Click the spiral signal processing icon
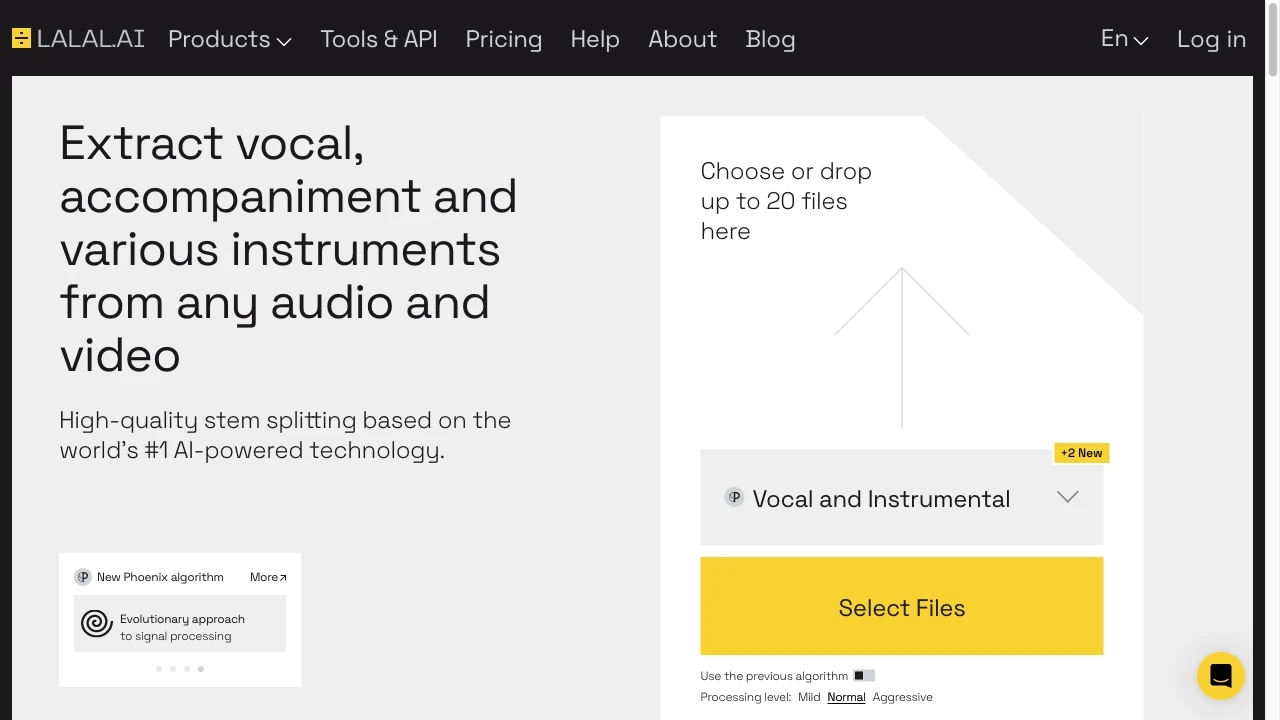This screenshot has height=720, width=1280. (96, 623)
